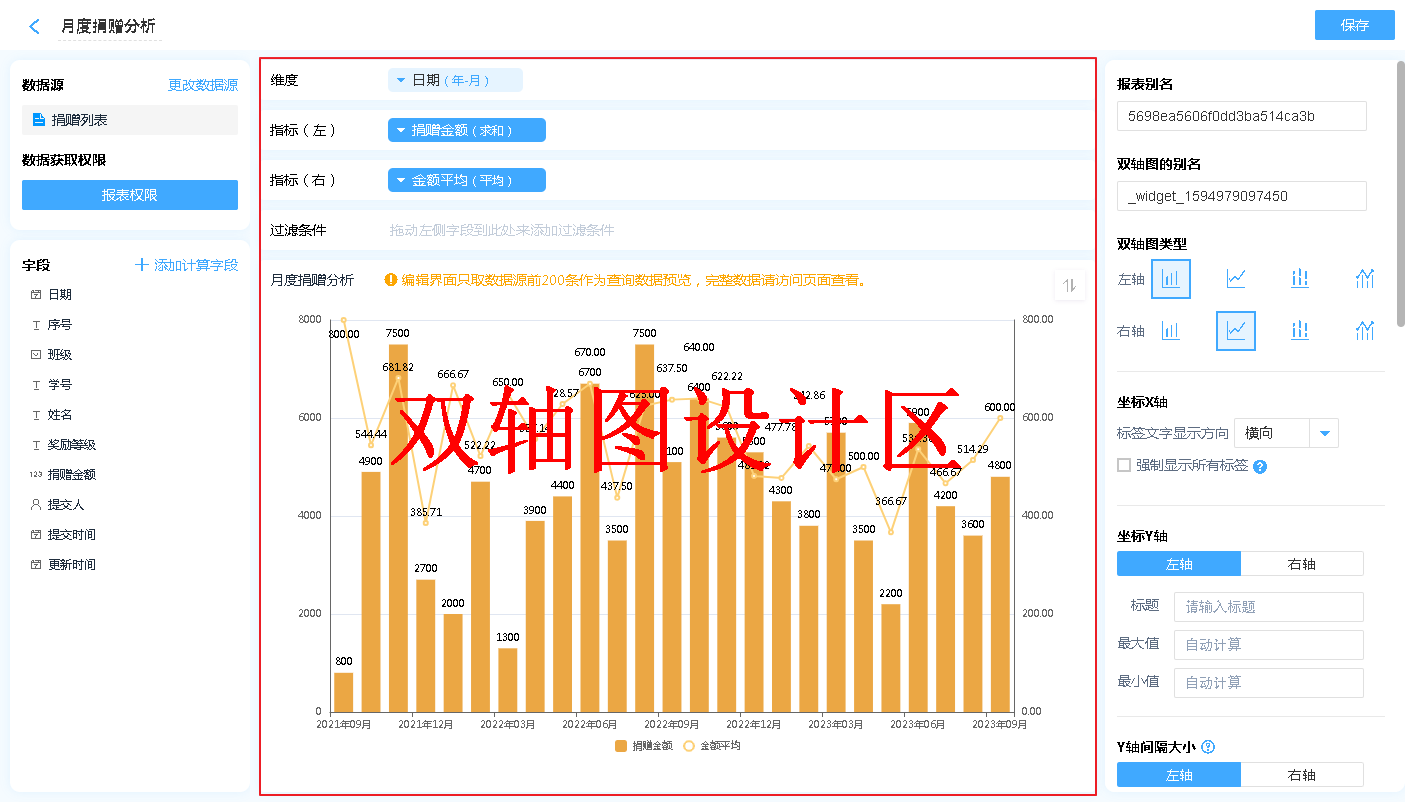Viewport: 1405px width, 802px height.
Task: Click the 保存 button
Action: pos(1354,26)
